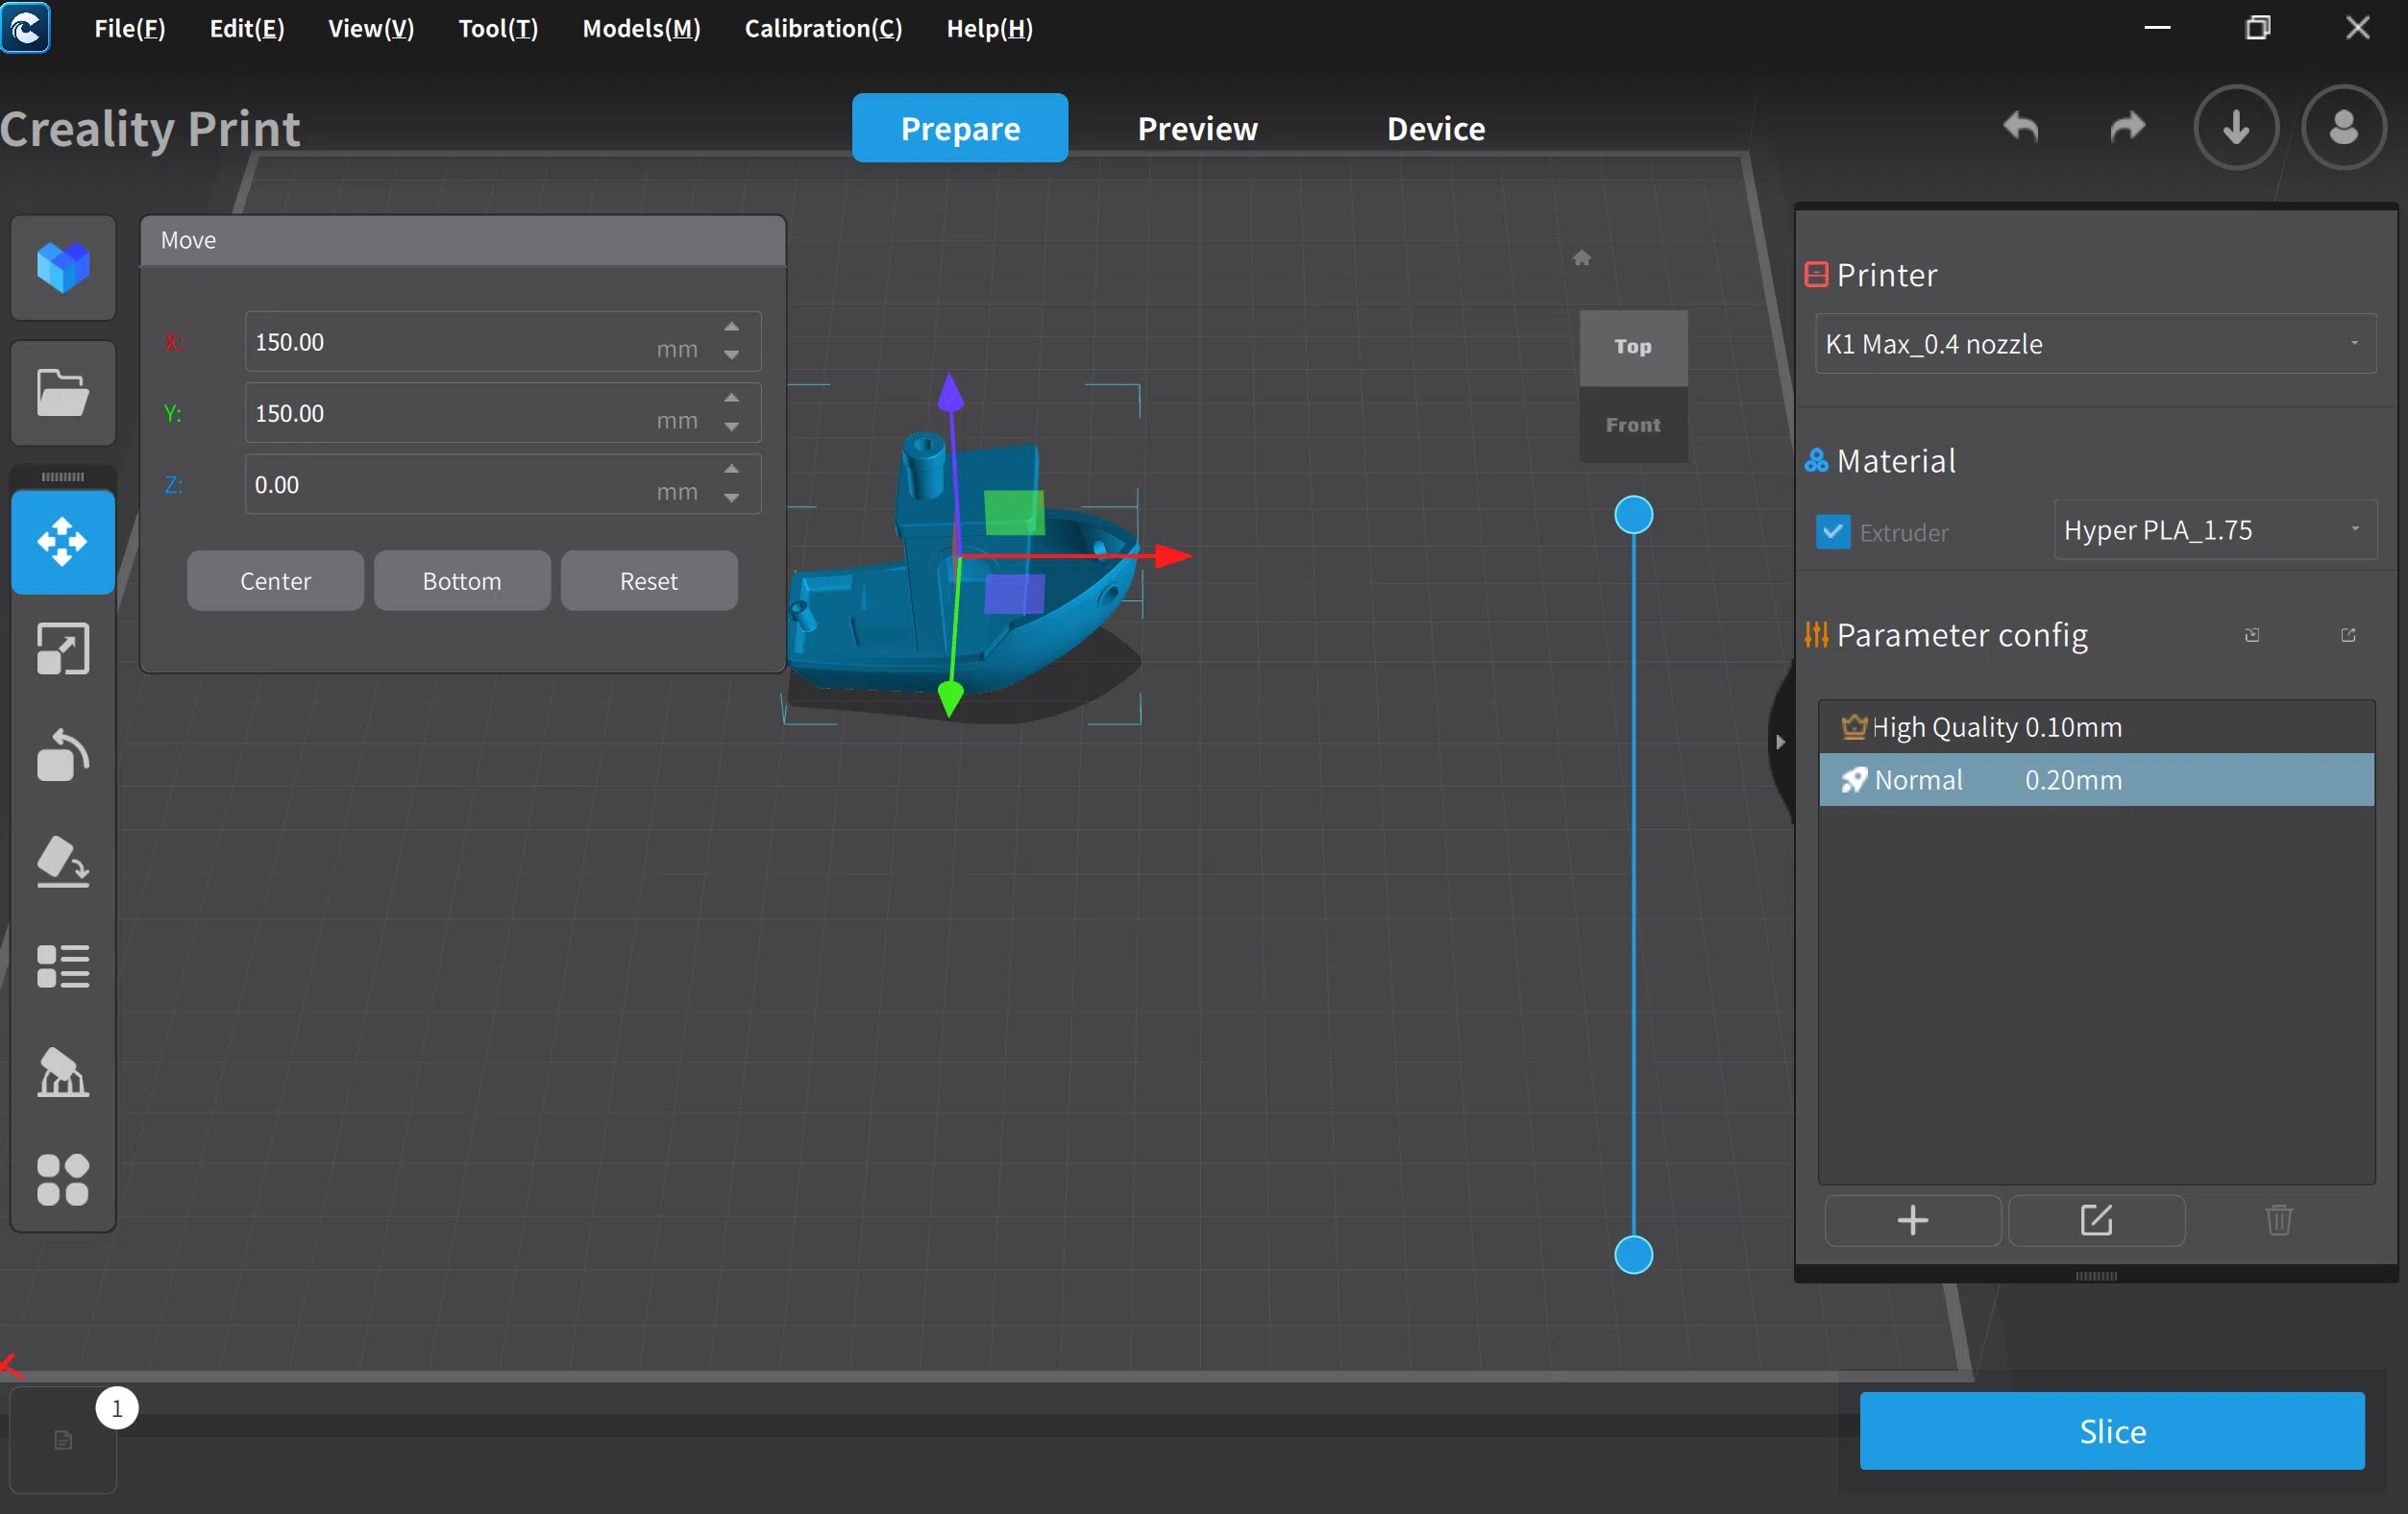
Task: Decrease X position with down arrow
Action: 732,355
